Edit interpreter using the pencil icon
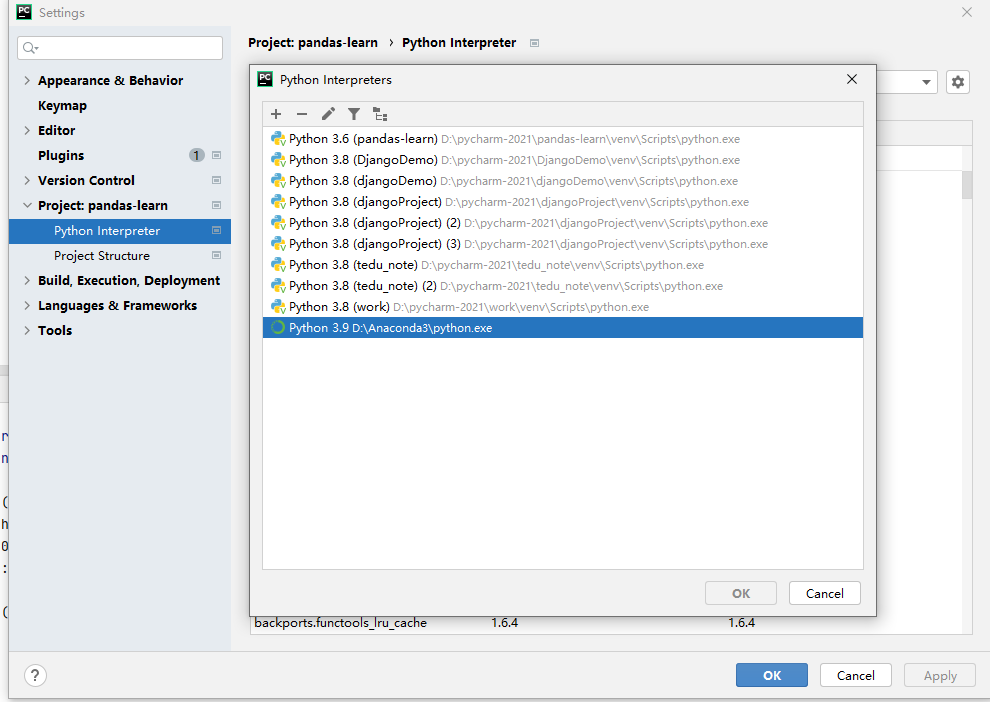 point(328,114)
